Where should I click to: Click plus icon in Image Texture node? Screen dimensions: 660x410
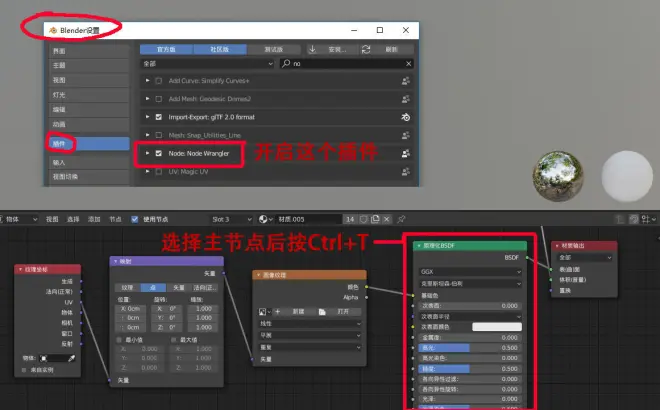pos(277,311)
